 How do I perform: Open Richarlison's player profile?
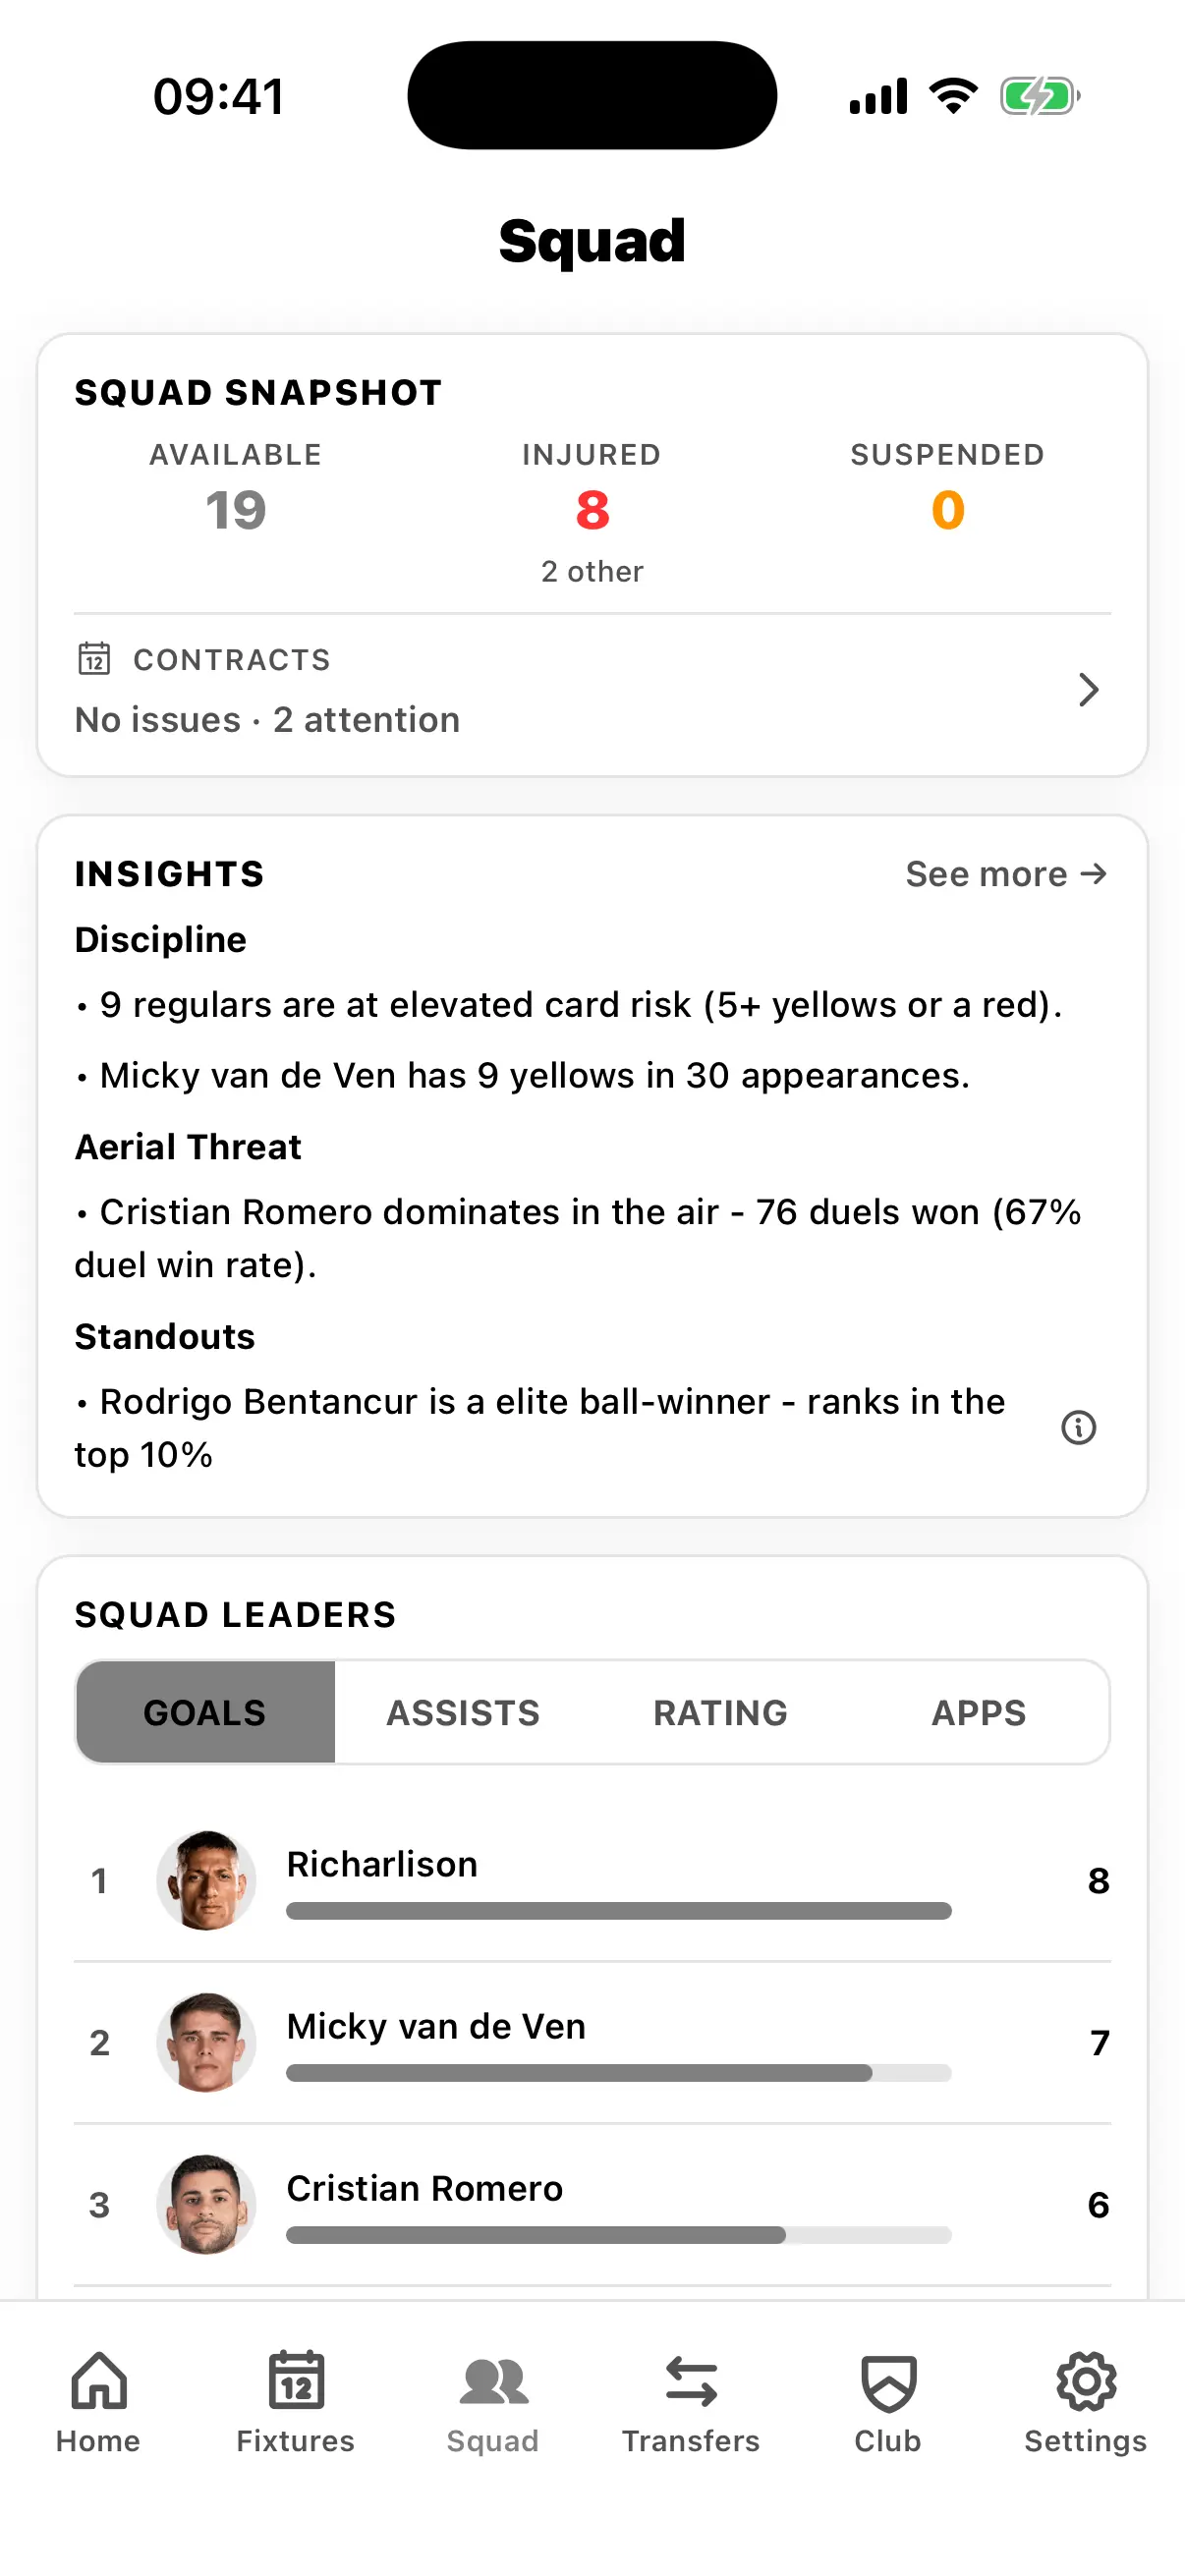click(x=382, y=1864)
